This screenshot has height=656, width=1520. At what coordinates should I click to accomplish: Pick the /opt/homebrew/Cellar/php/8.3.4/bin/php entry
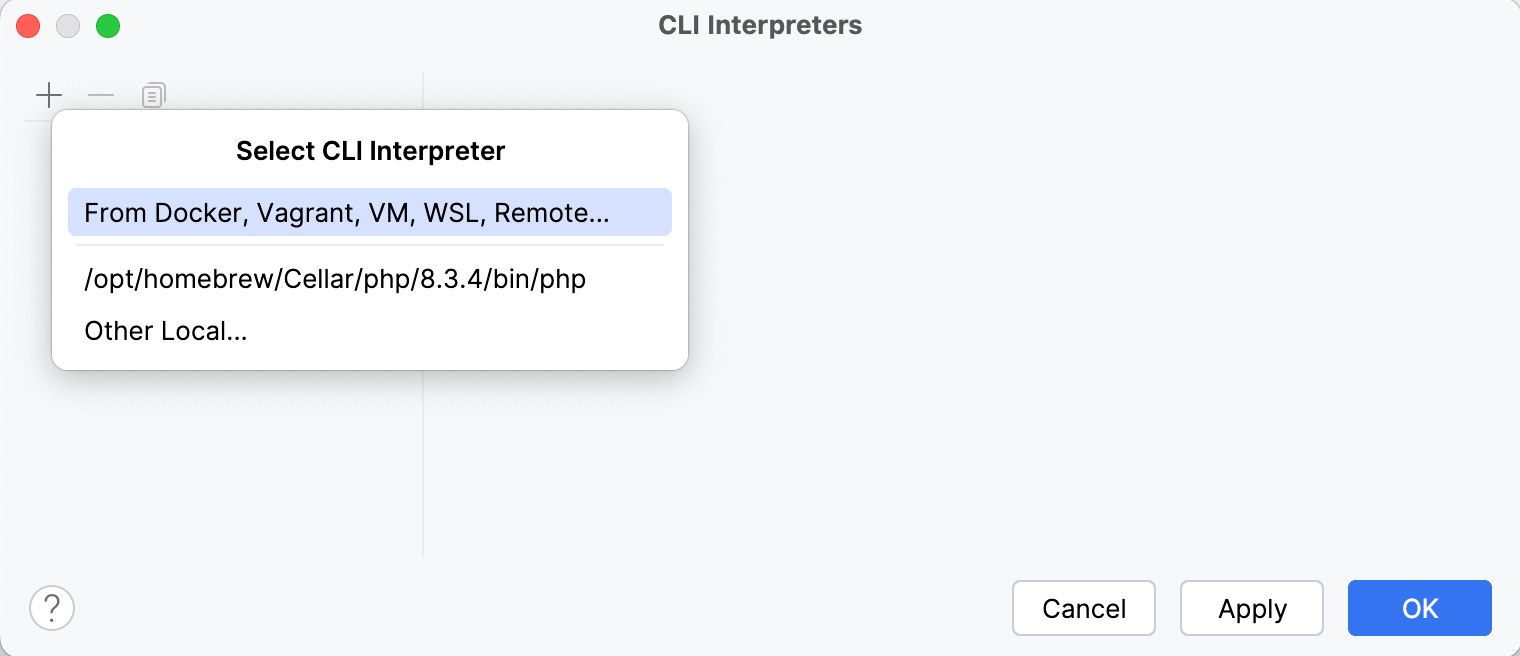[x=335, y=279]
